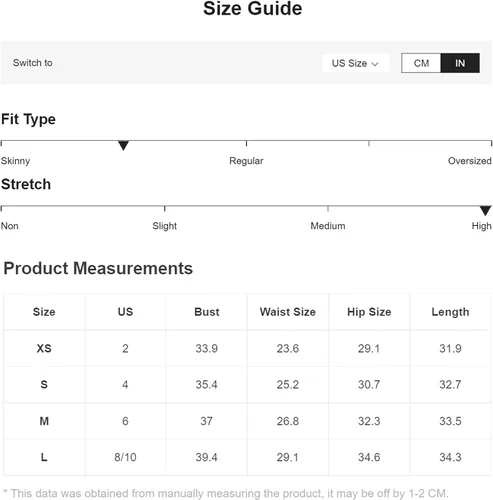Click bust value 33.9

[x=207, y=349]
